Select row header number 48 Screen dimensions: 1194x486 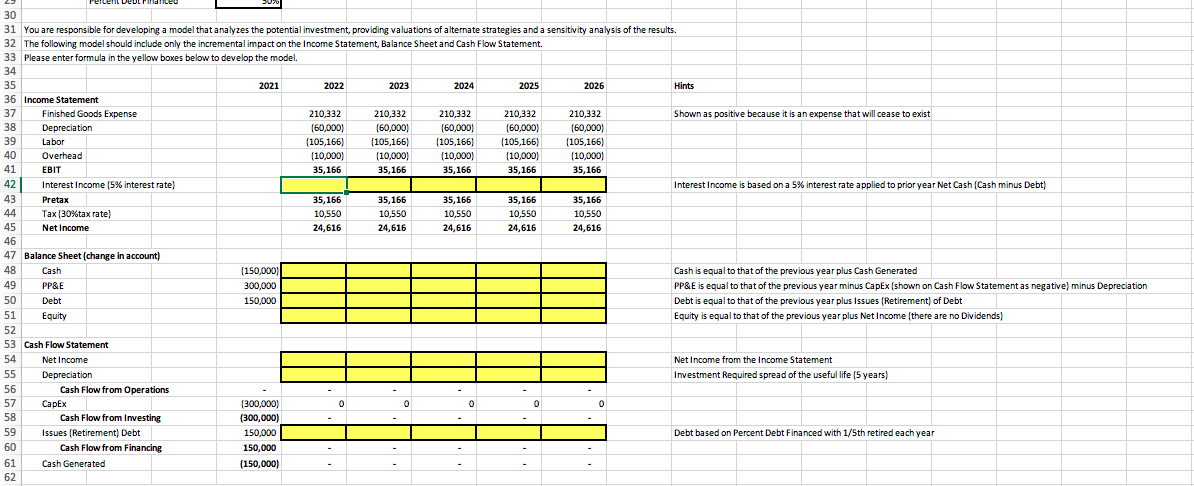(x=11, y=270)
